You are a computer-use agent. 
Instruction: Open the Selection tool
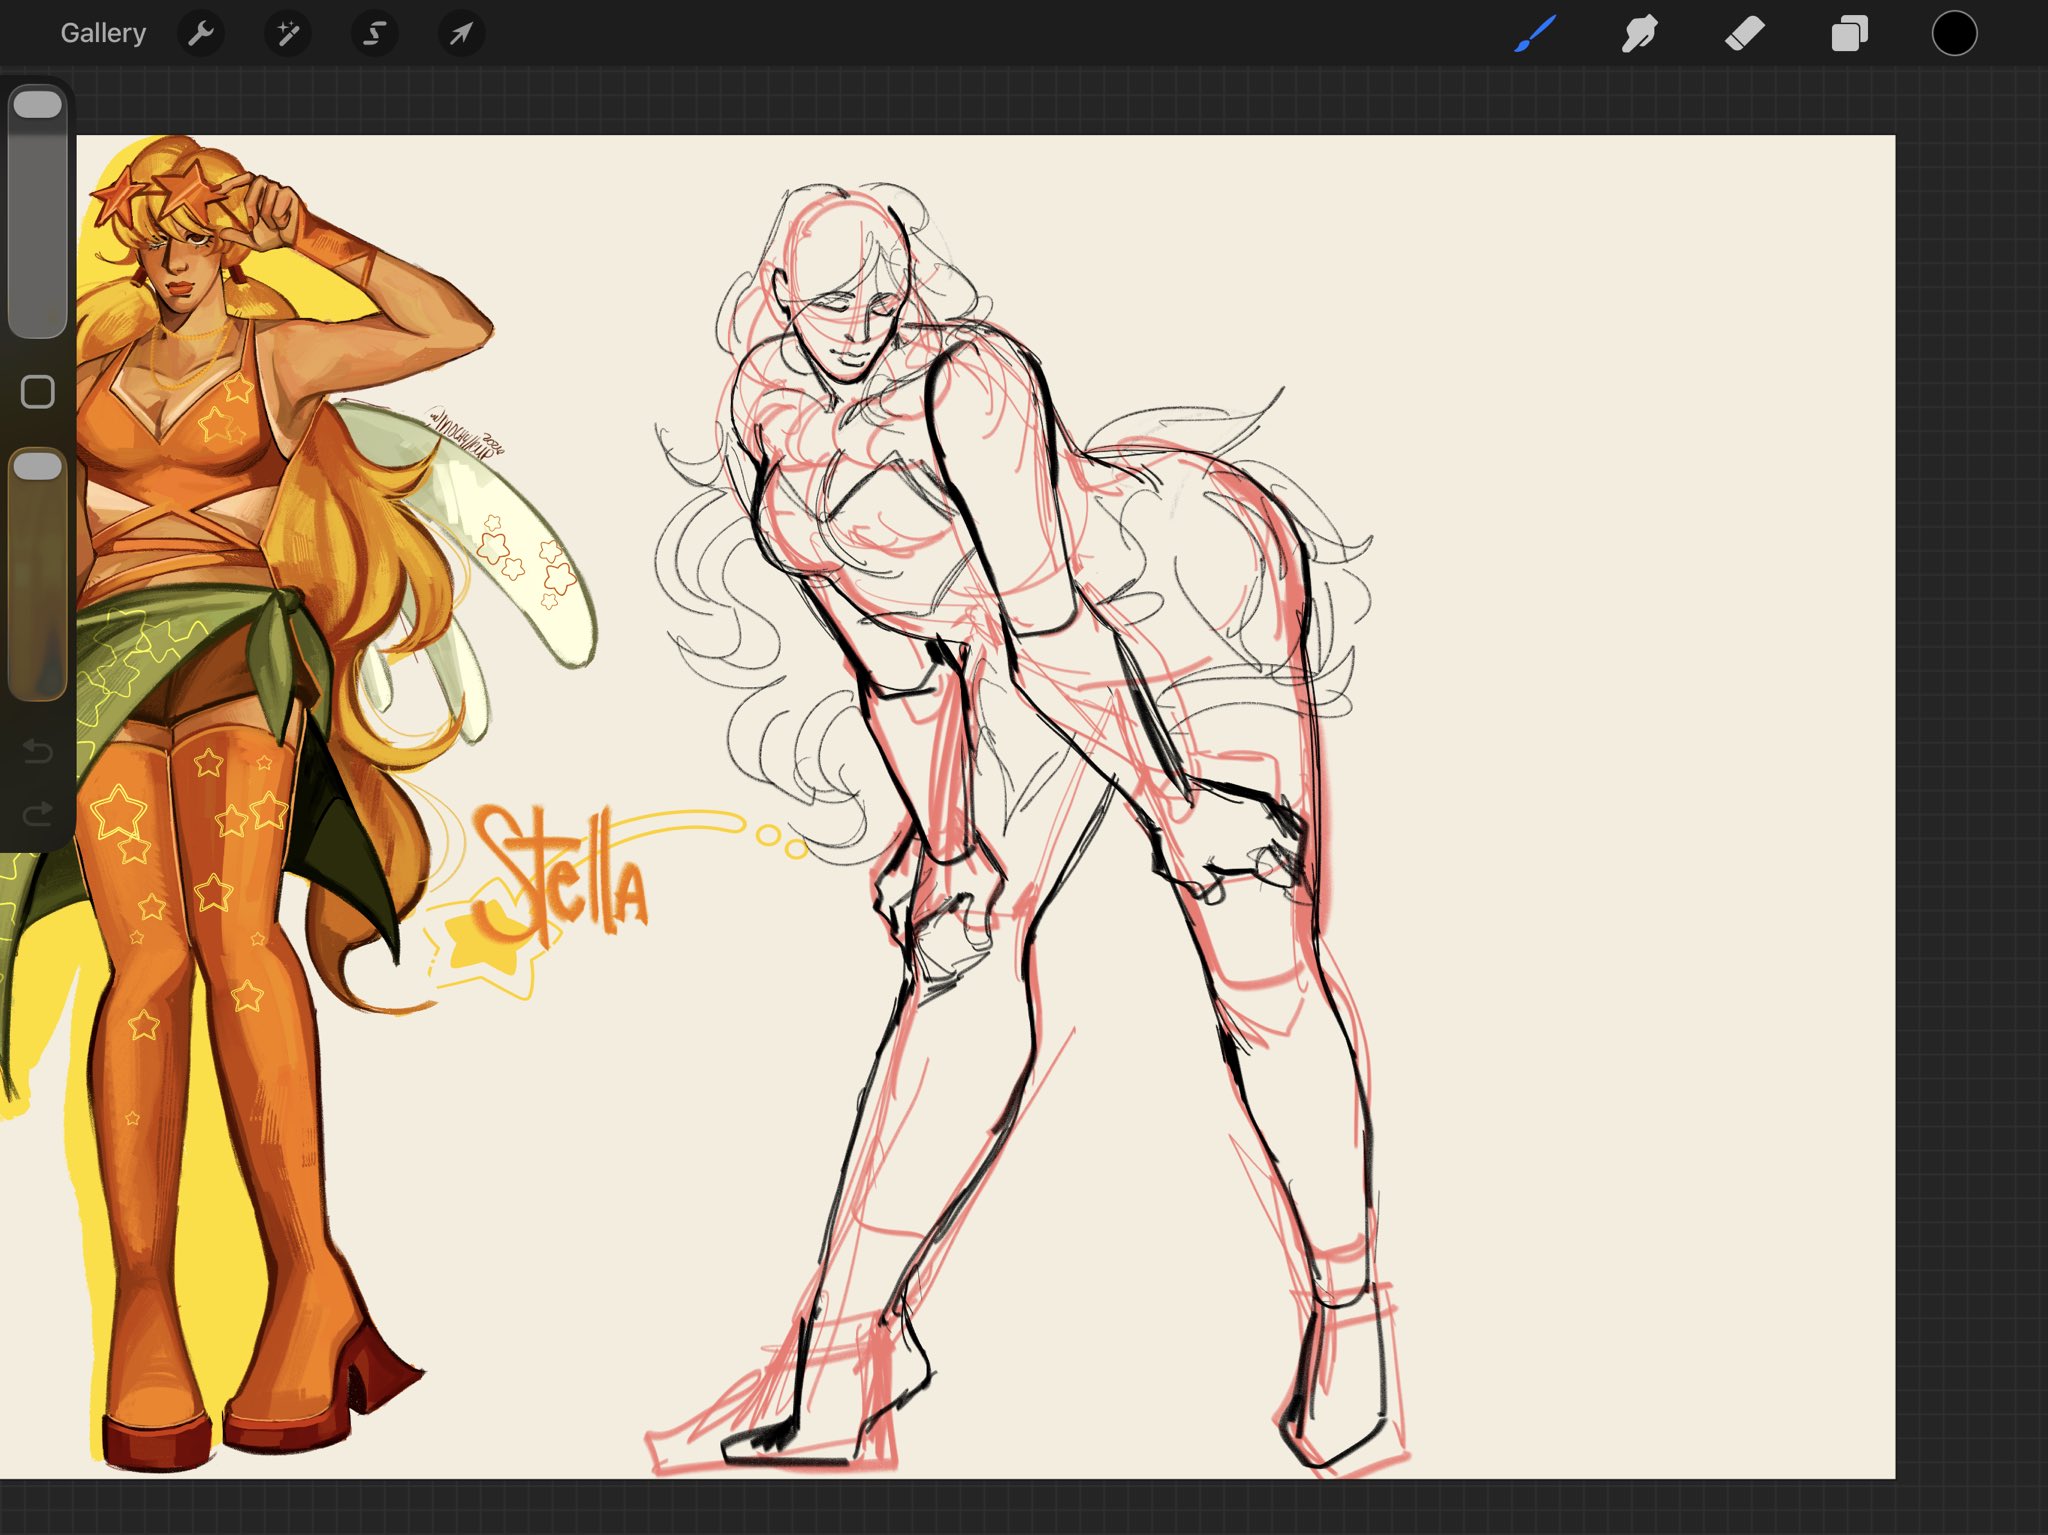375,33
